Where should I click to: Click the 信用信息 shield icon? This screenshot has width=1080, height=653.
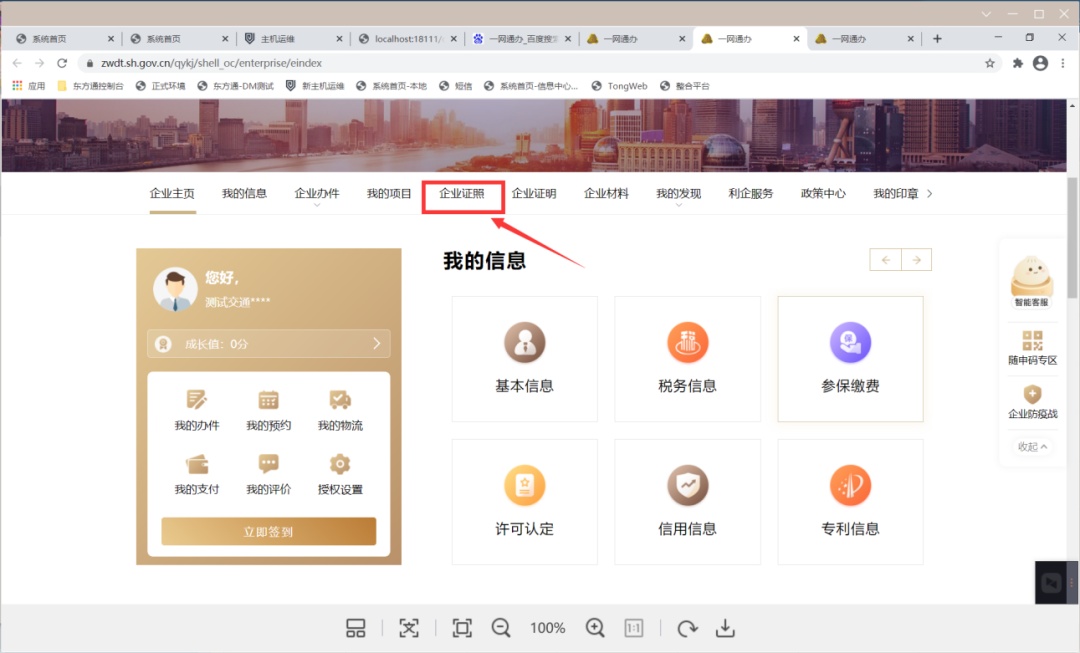click(x=687, y=486)
